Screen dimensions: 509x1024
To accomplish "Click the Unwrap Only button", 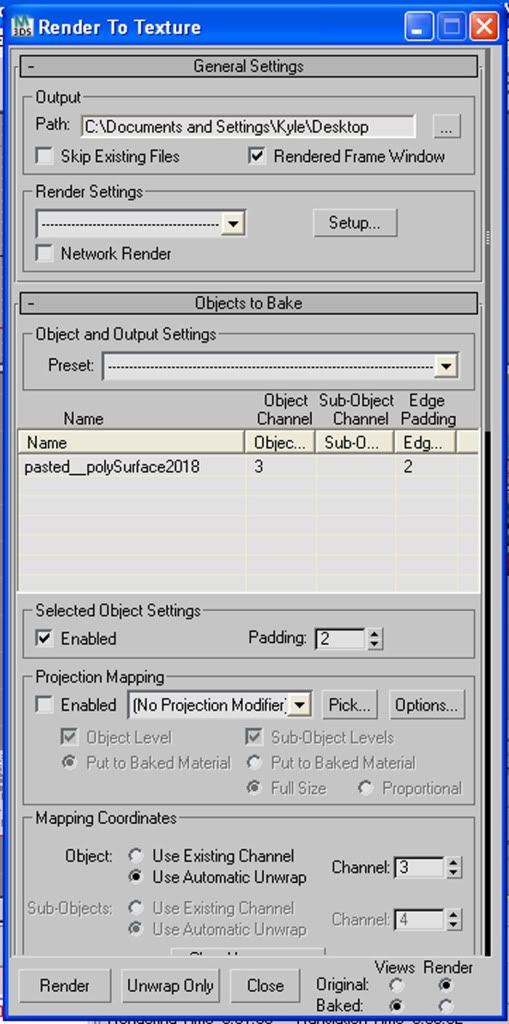I will [x=169, y=985].
